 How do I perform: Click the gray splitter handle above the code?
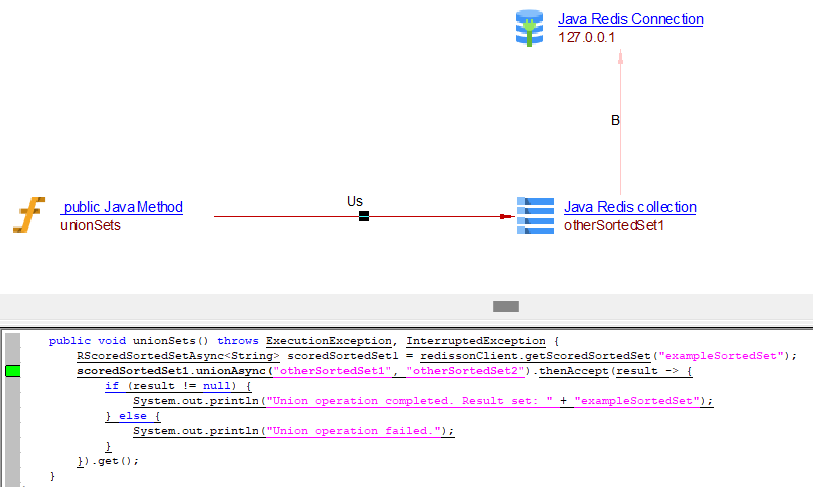[506, 306]
